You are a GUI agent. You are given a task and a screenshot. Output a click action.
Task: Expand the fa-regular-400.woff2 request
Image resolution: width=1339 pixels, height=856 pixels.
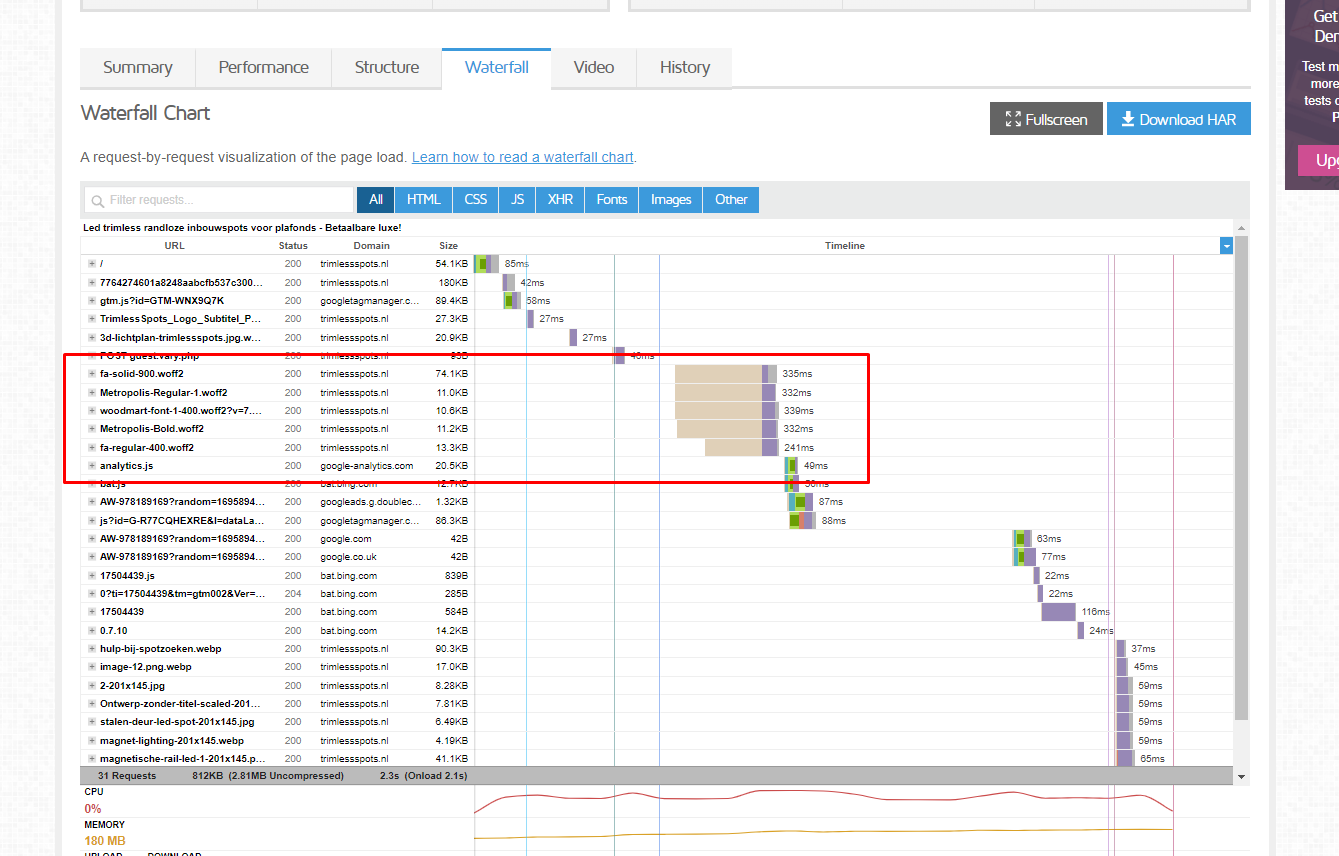coord(92,448)
